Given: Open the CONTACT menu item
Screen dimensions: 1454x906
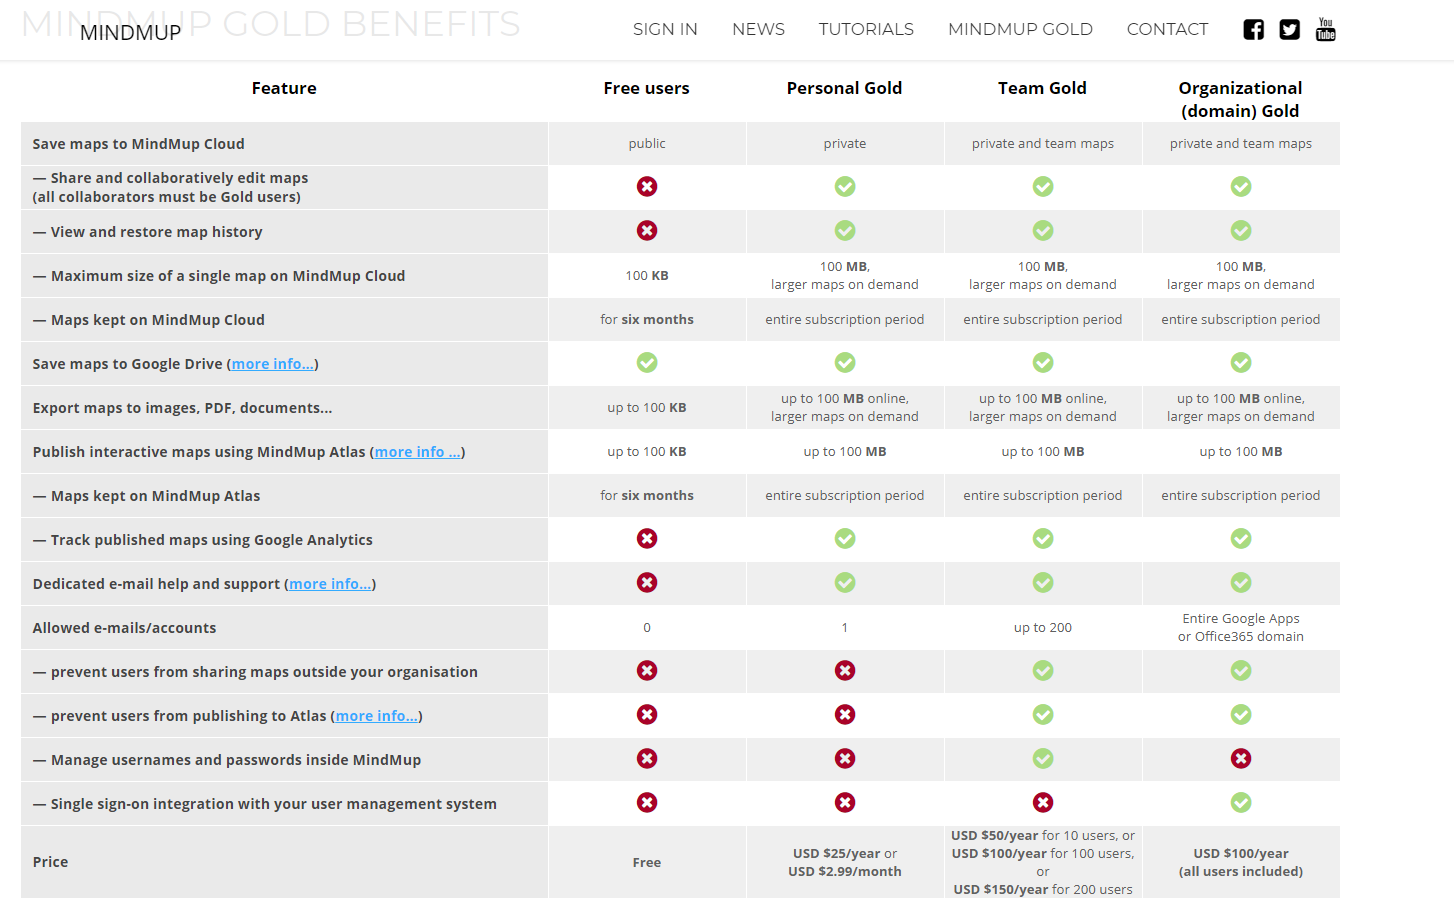Looking at the screenshot, I should tap(1167, 30).
